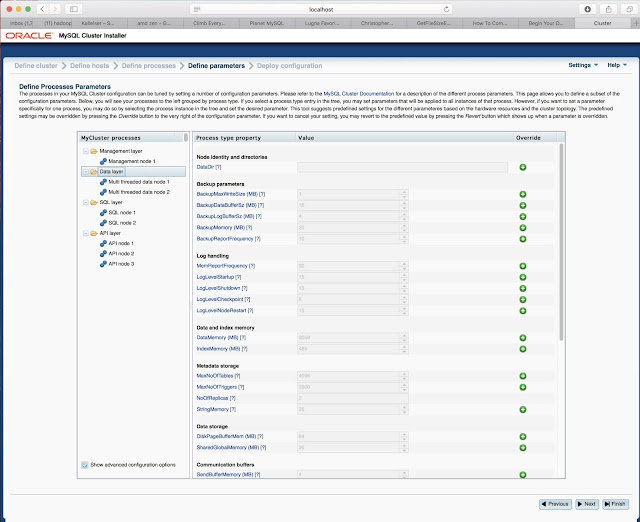Go to Define processes step
This screenshot has width=640, height=522.
(149, 66)
